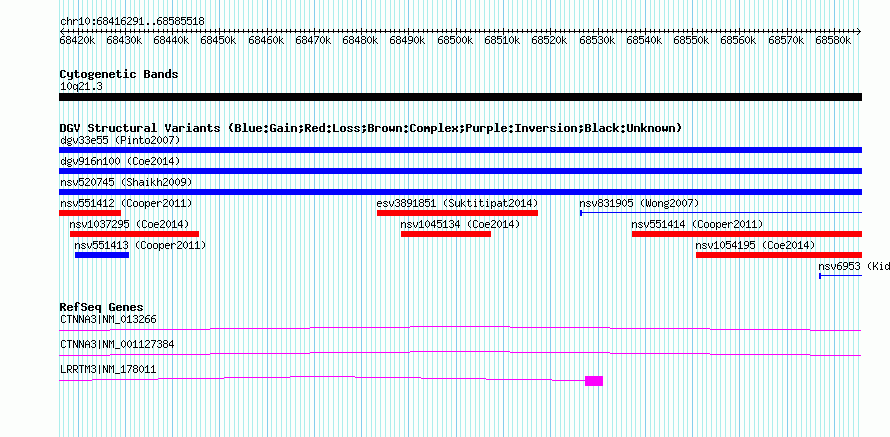Click the nsv551412 (Cooper2011) label
Image resolution: width=890 pixels, height=437 pixels.
tap(126, 203)
